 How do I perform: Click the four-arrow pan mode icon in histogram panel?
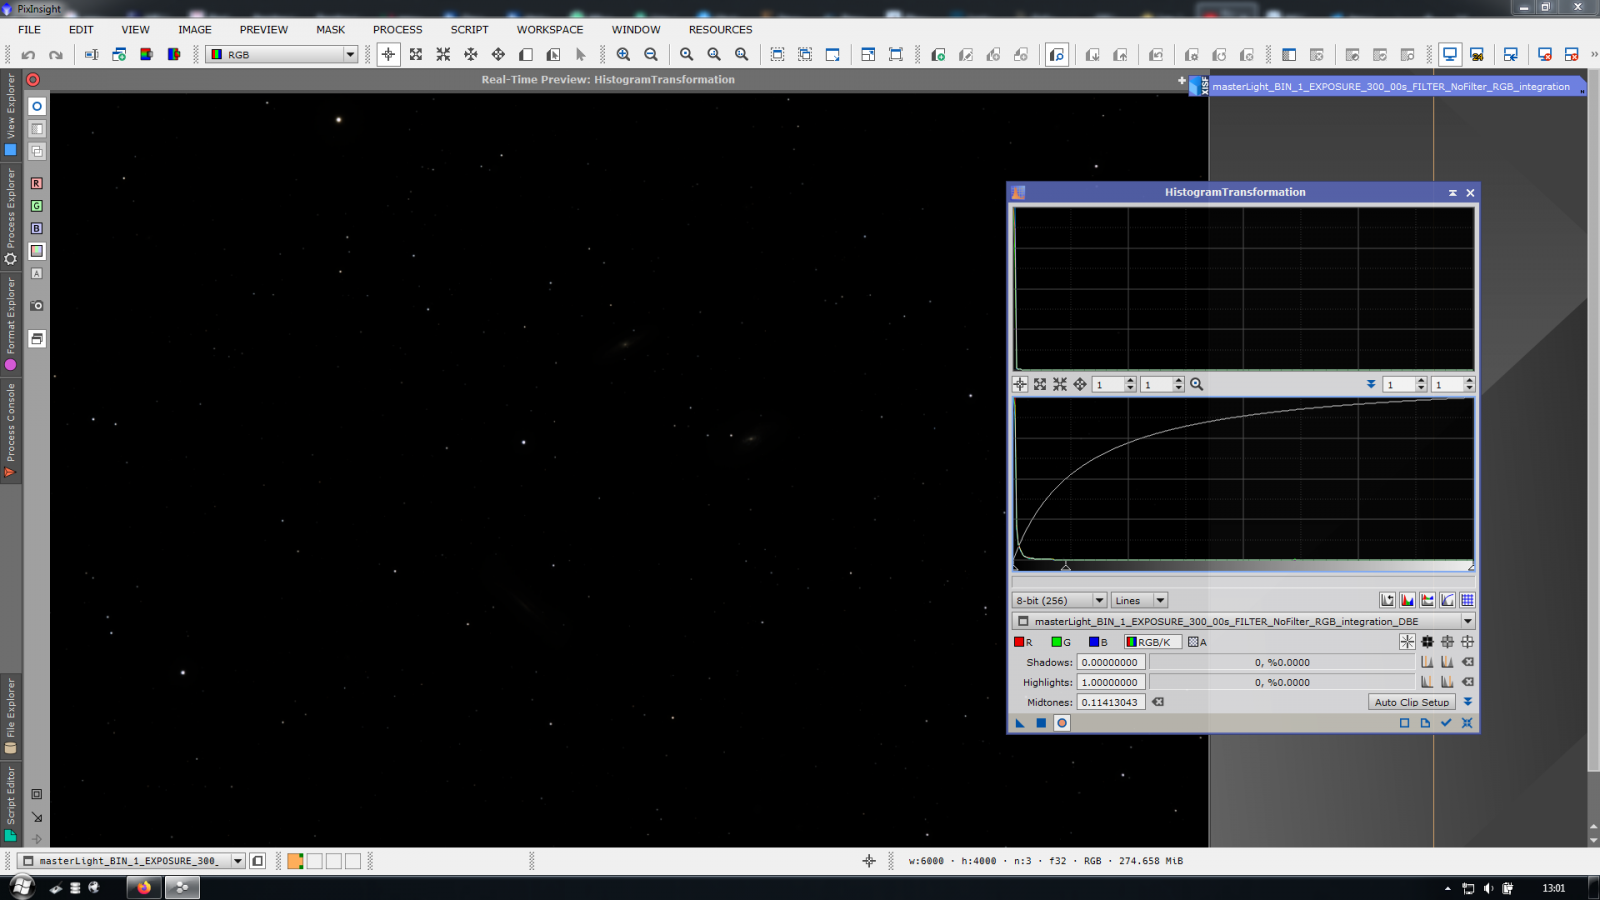click(1080, 384)
